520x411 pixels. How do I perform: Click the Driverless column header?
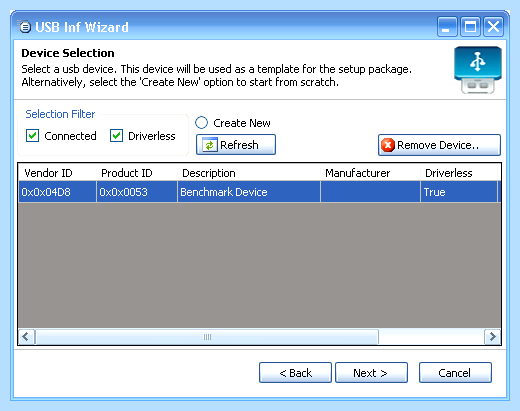coord(459,173)
